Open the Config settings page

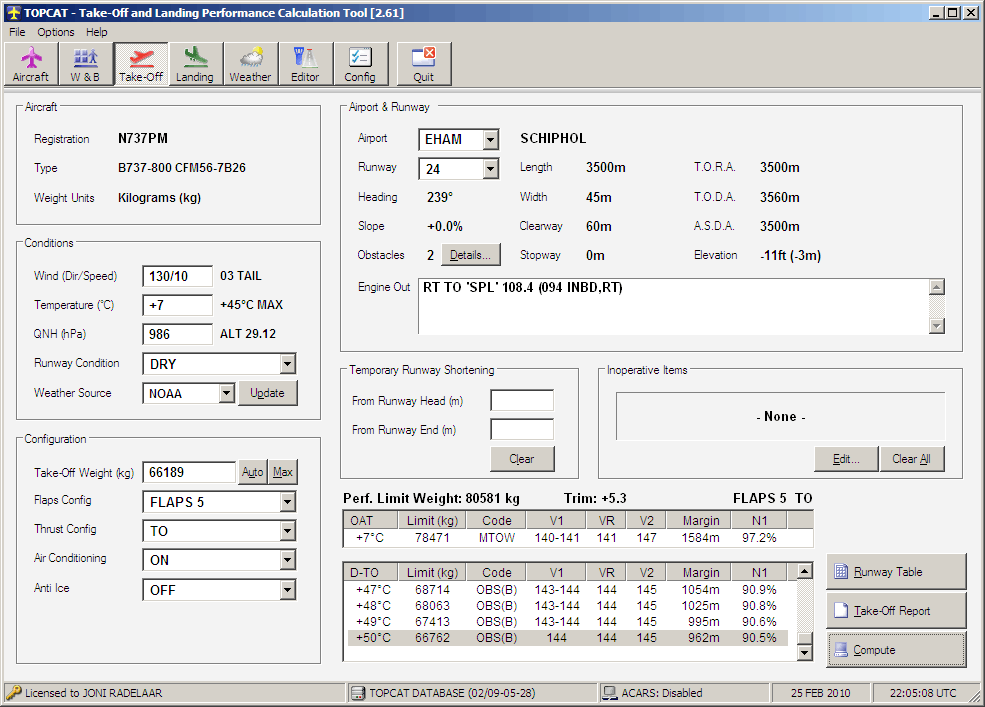pyautogui.click(x=360, y=64)
